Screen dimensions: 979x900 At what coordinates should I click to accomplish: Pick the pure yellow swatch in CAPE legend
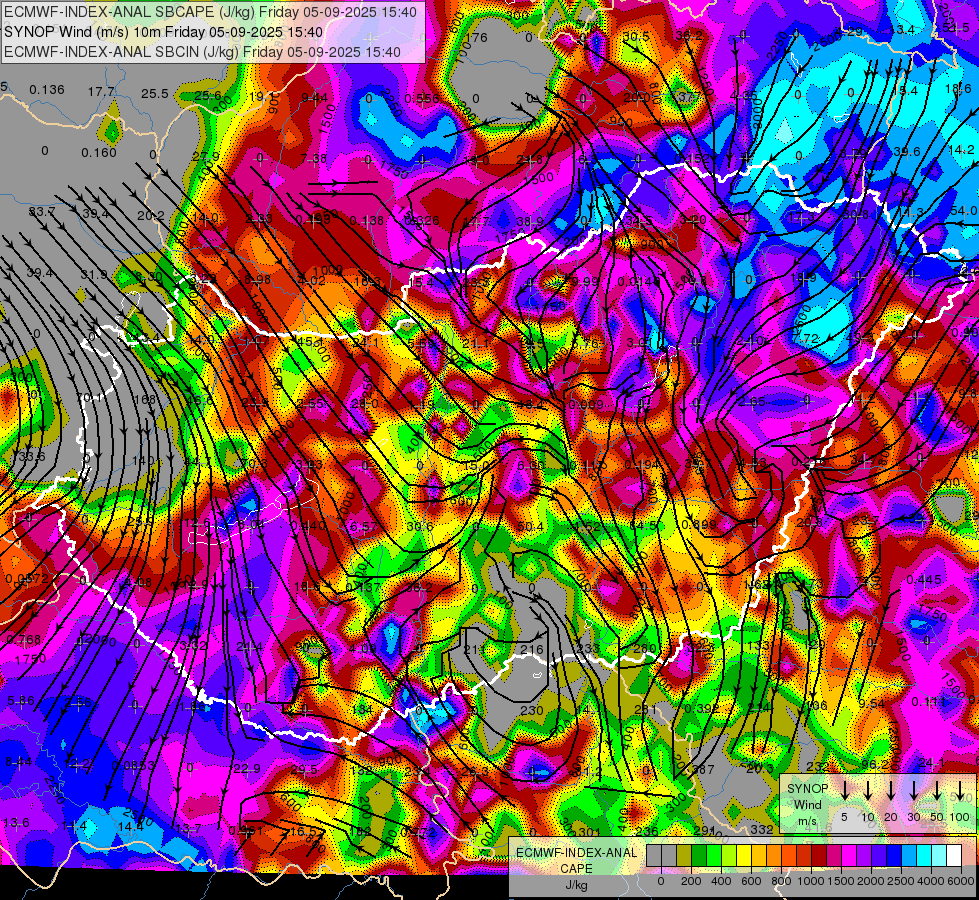click(x=744, y=856)
